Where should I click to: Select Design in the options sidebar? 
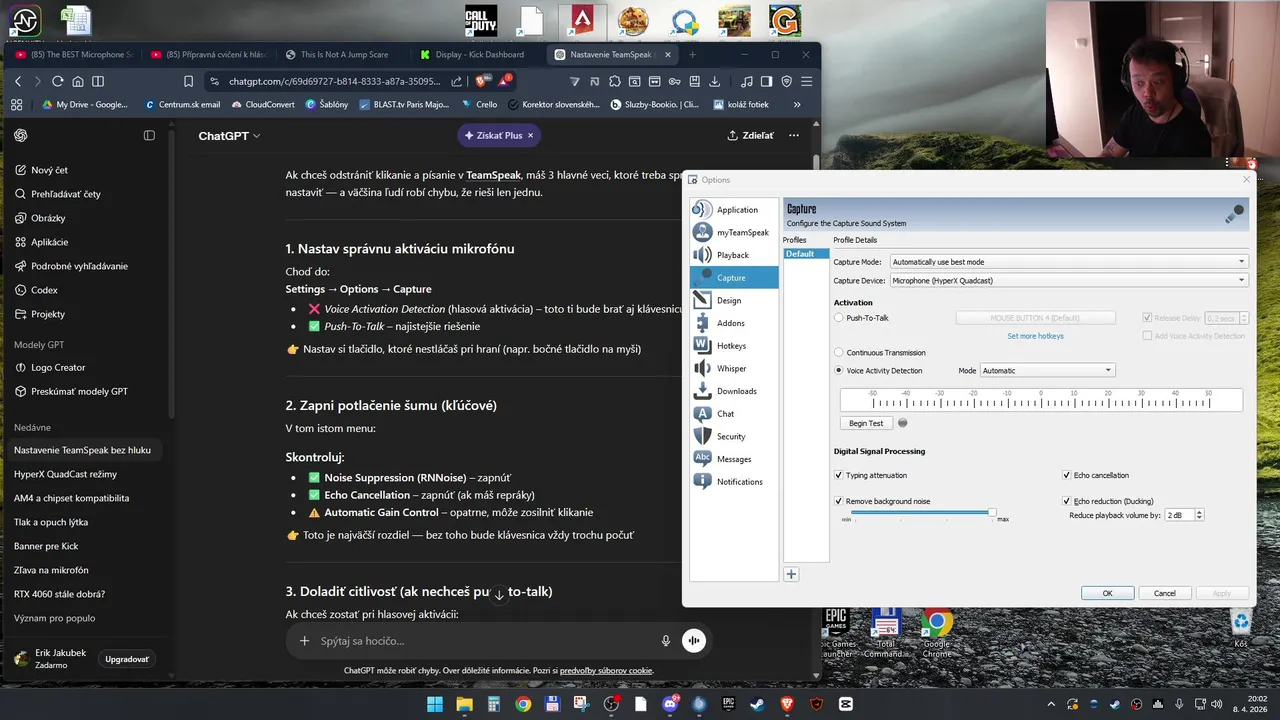point(735,300)
